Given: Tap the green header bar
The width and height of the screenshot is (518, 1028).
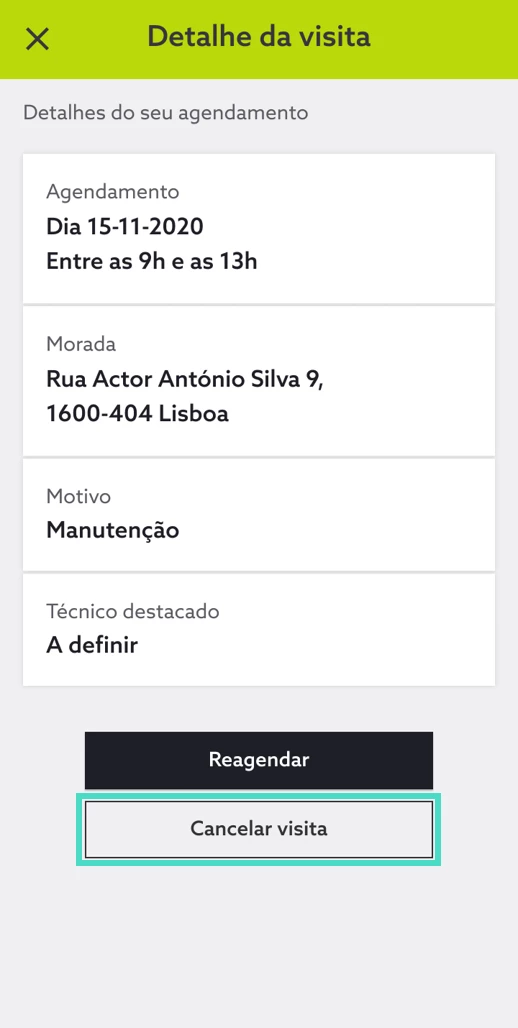Looking at the screenshot, I should click(259, 39).
